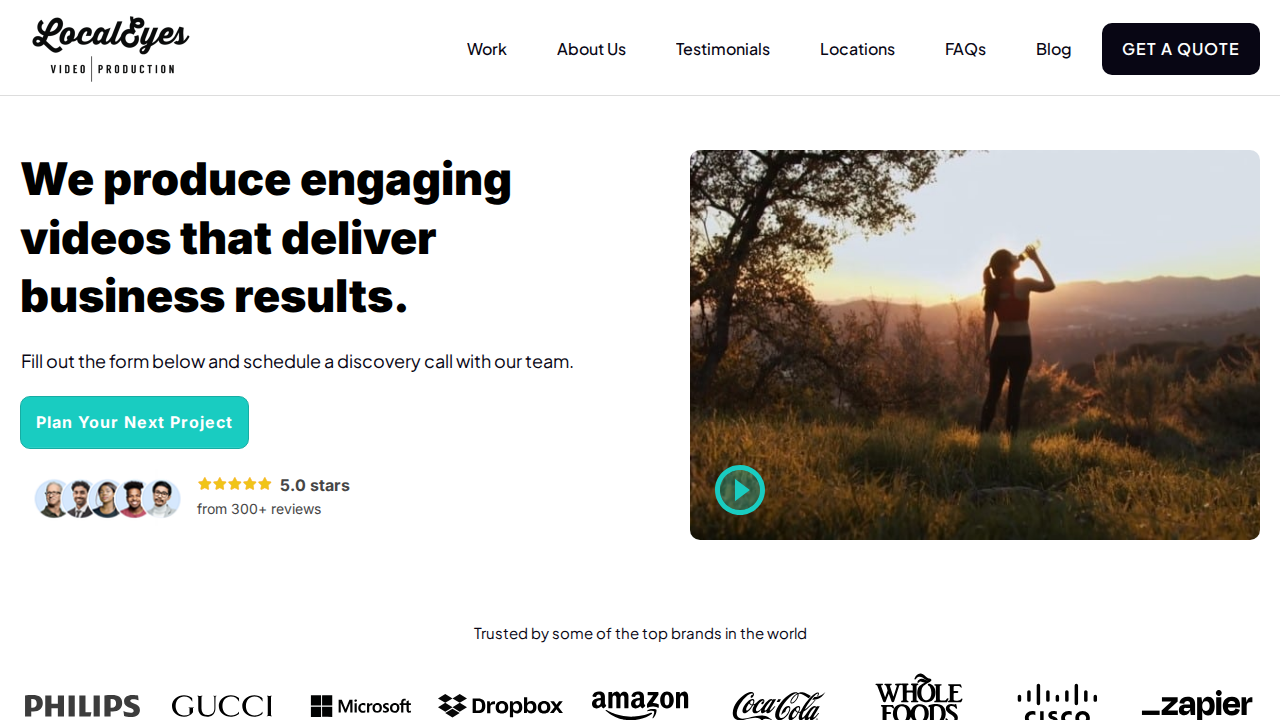Click the Gucci brand logo

click(222, 706)
